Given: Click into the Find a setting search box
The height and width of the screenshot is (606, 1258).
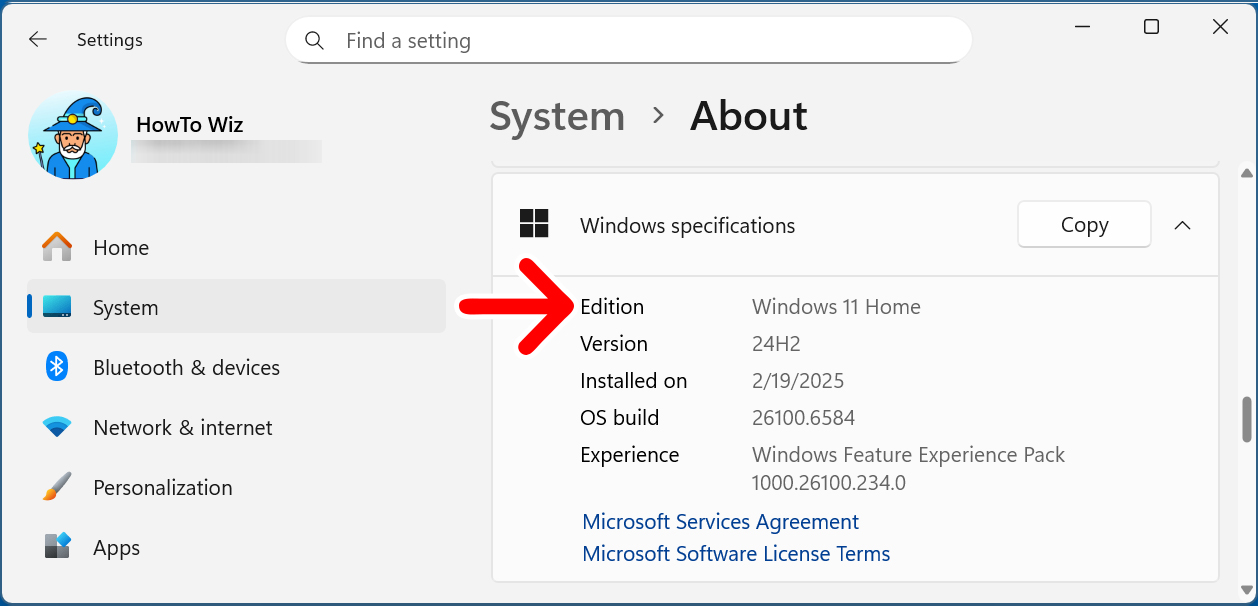Looking at the screenshot, I should pos(640,41).
